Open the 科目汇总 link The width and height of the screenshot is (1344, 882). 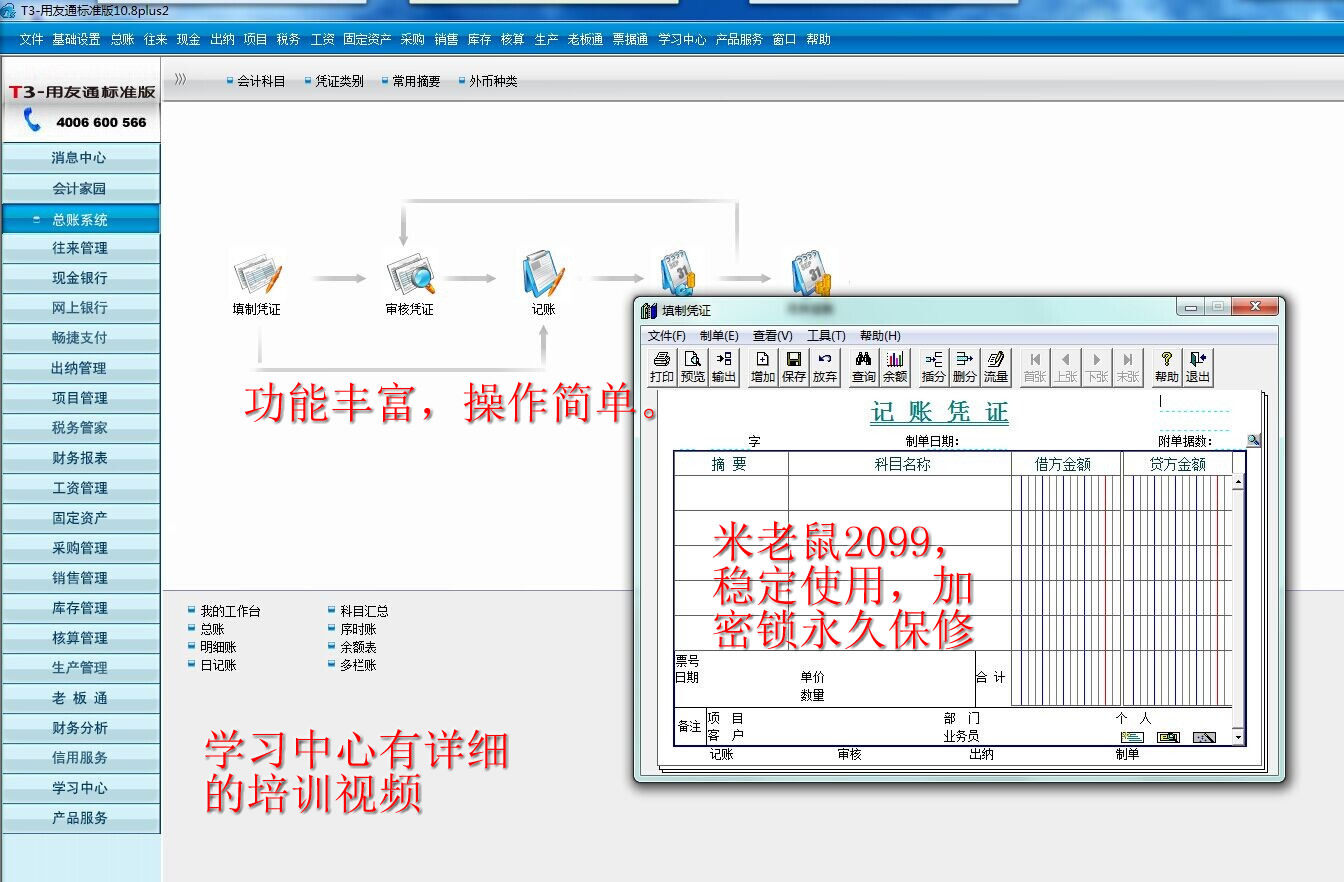click(x=364, y=611)
